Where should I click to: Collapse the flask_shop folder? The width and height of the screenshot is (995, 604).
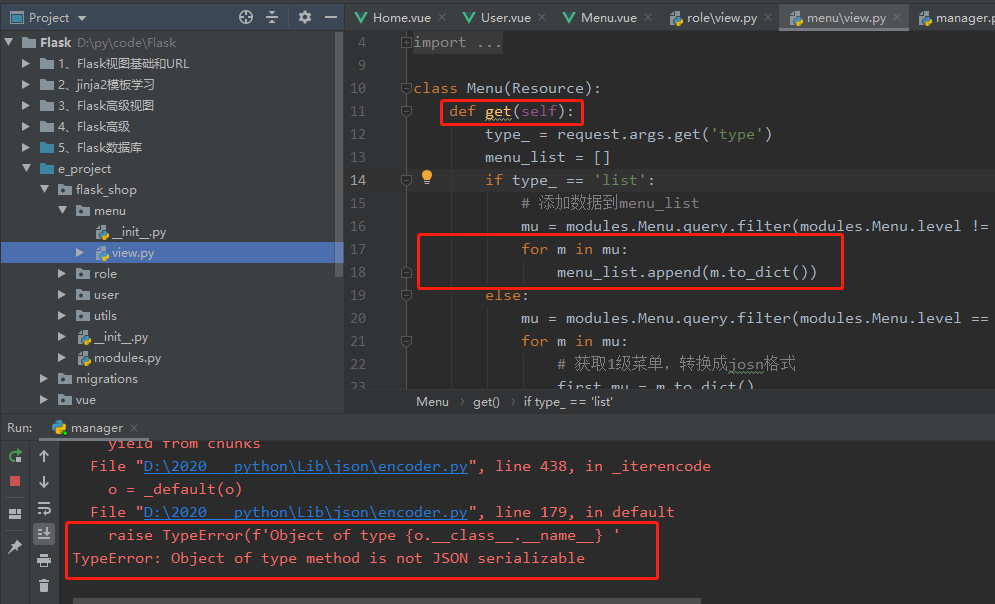pos(44,189)
